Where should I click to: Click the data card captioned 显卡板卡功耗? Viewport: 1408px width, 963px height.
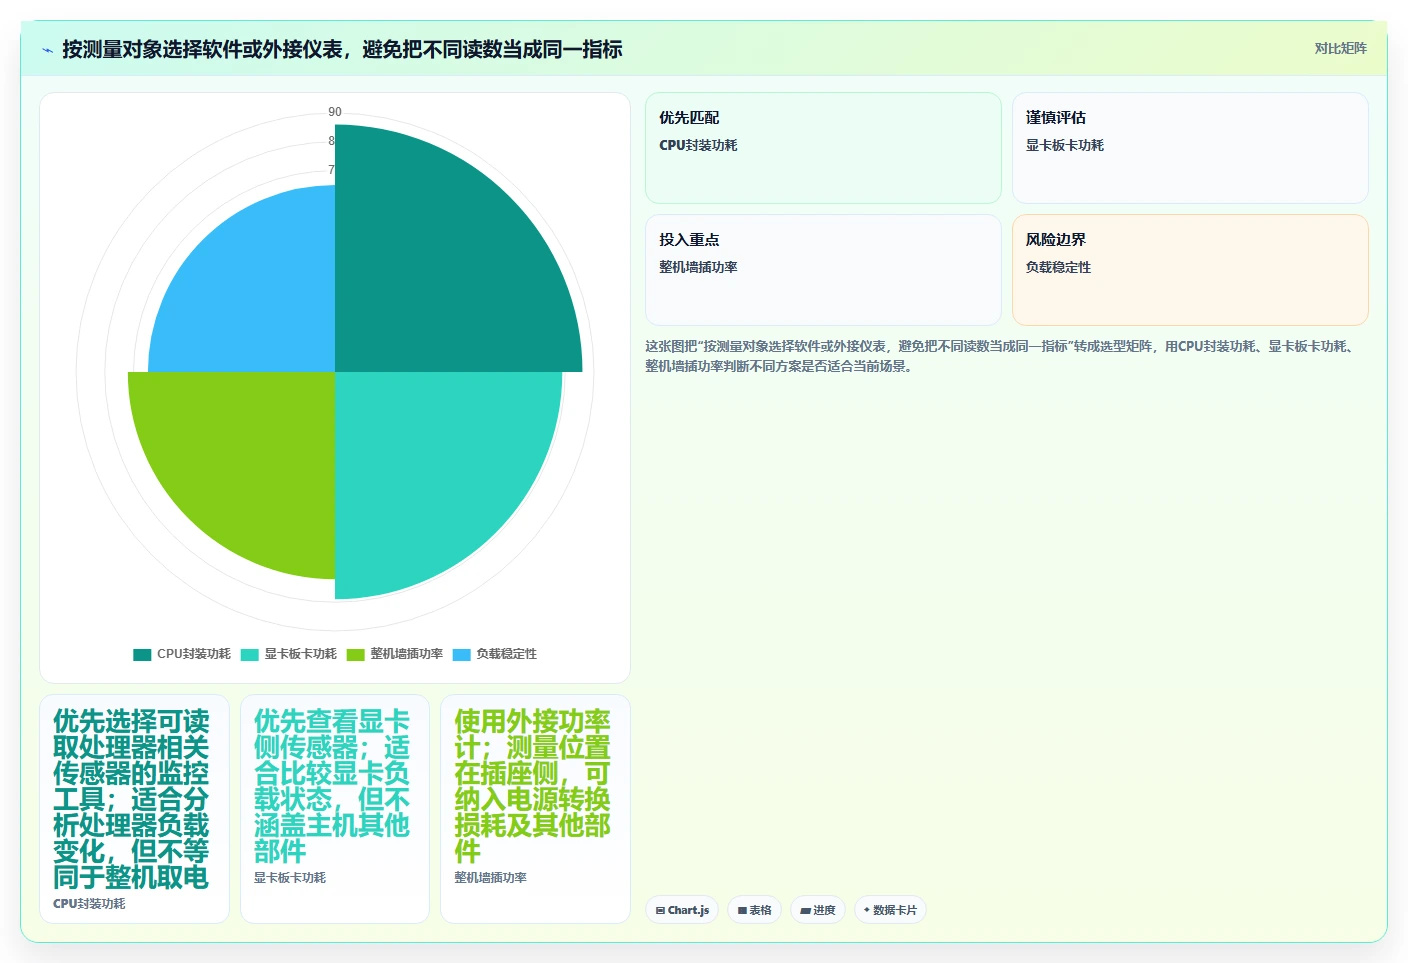335,809
